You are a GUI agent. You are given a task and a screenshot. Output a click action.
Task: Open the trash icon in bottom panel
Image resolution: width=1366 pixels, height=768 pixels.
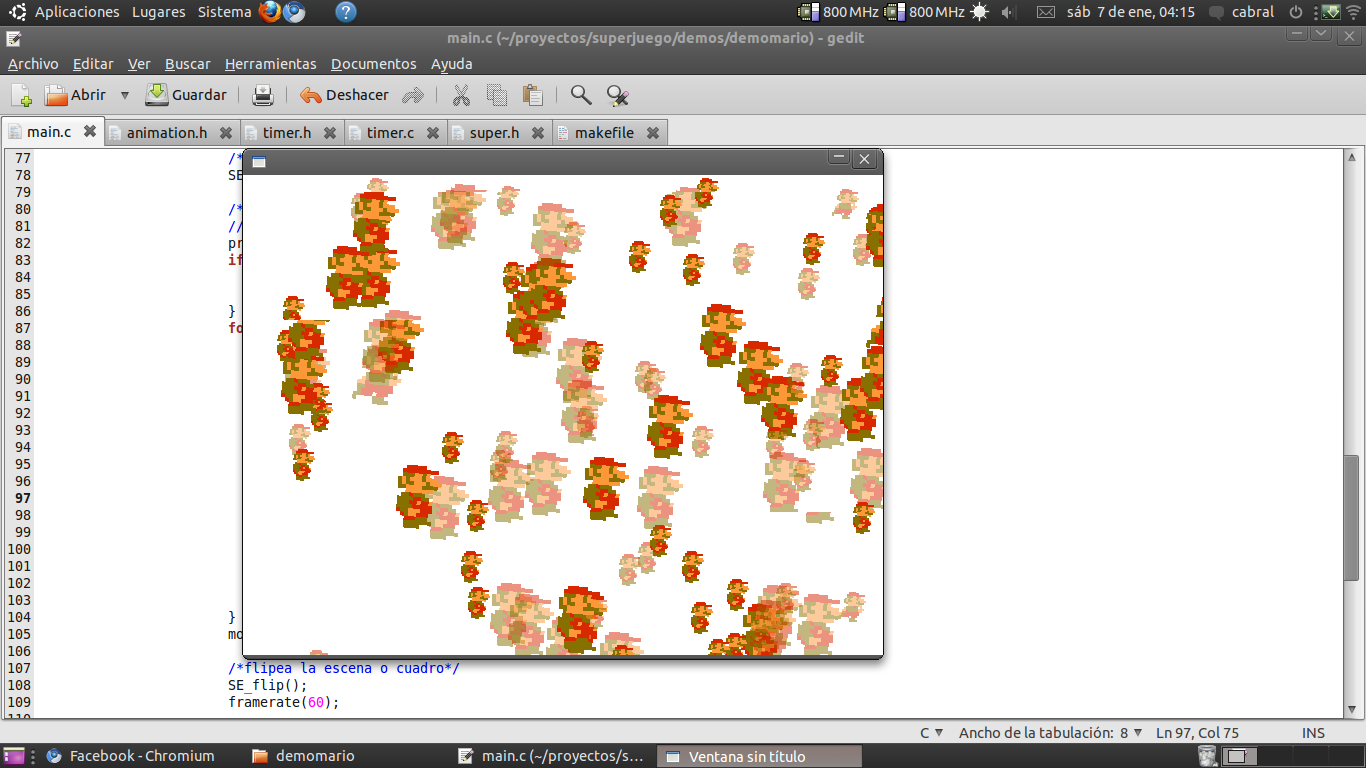click(1208, 756)
